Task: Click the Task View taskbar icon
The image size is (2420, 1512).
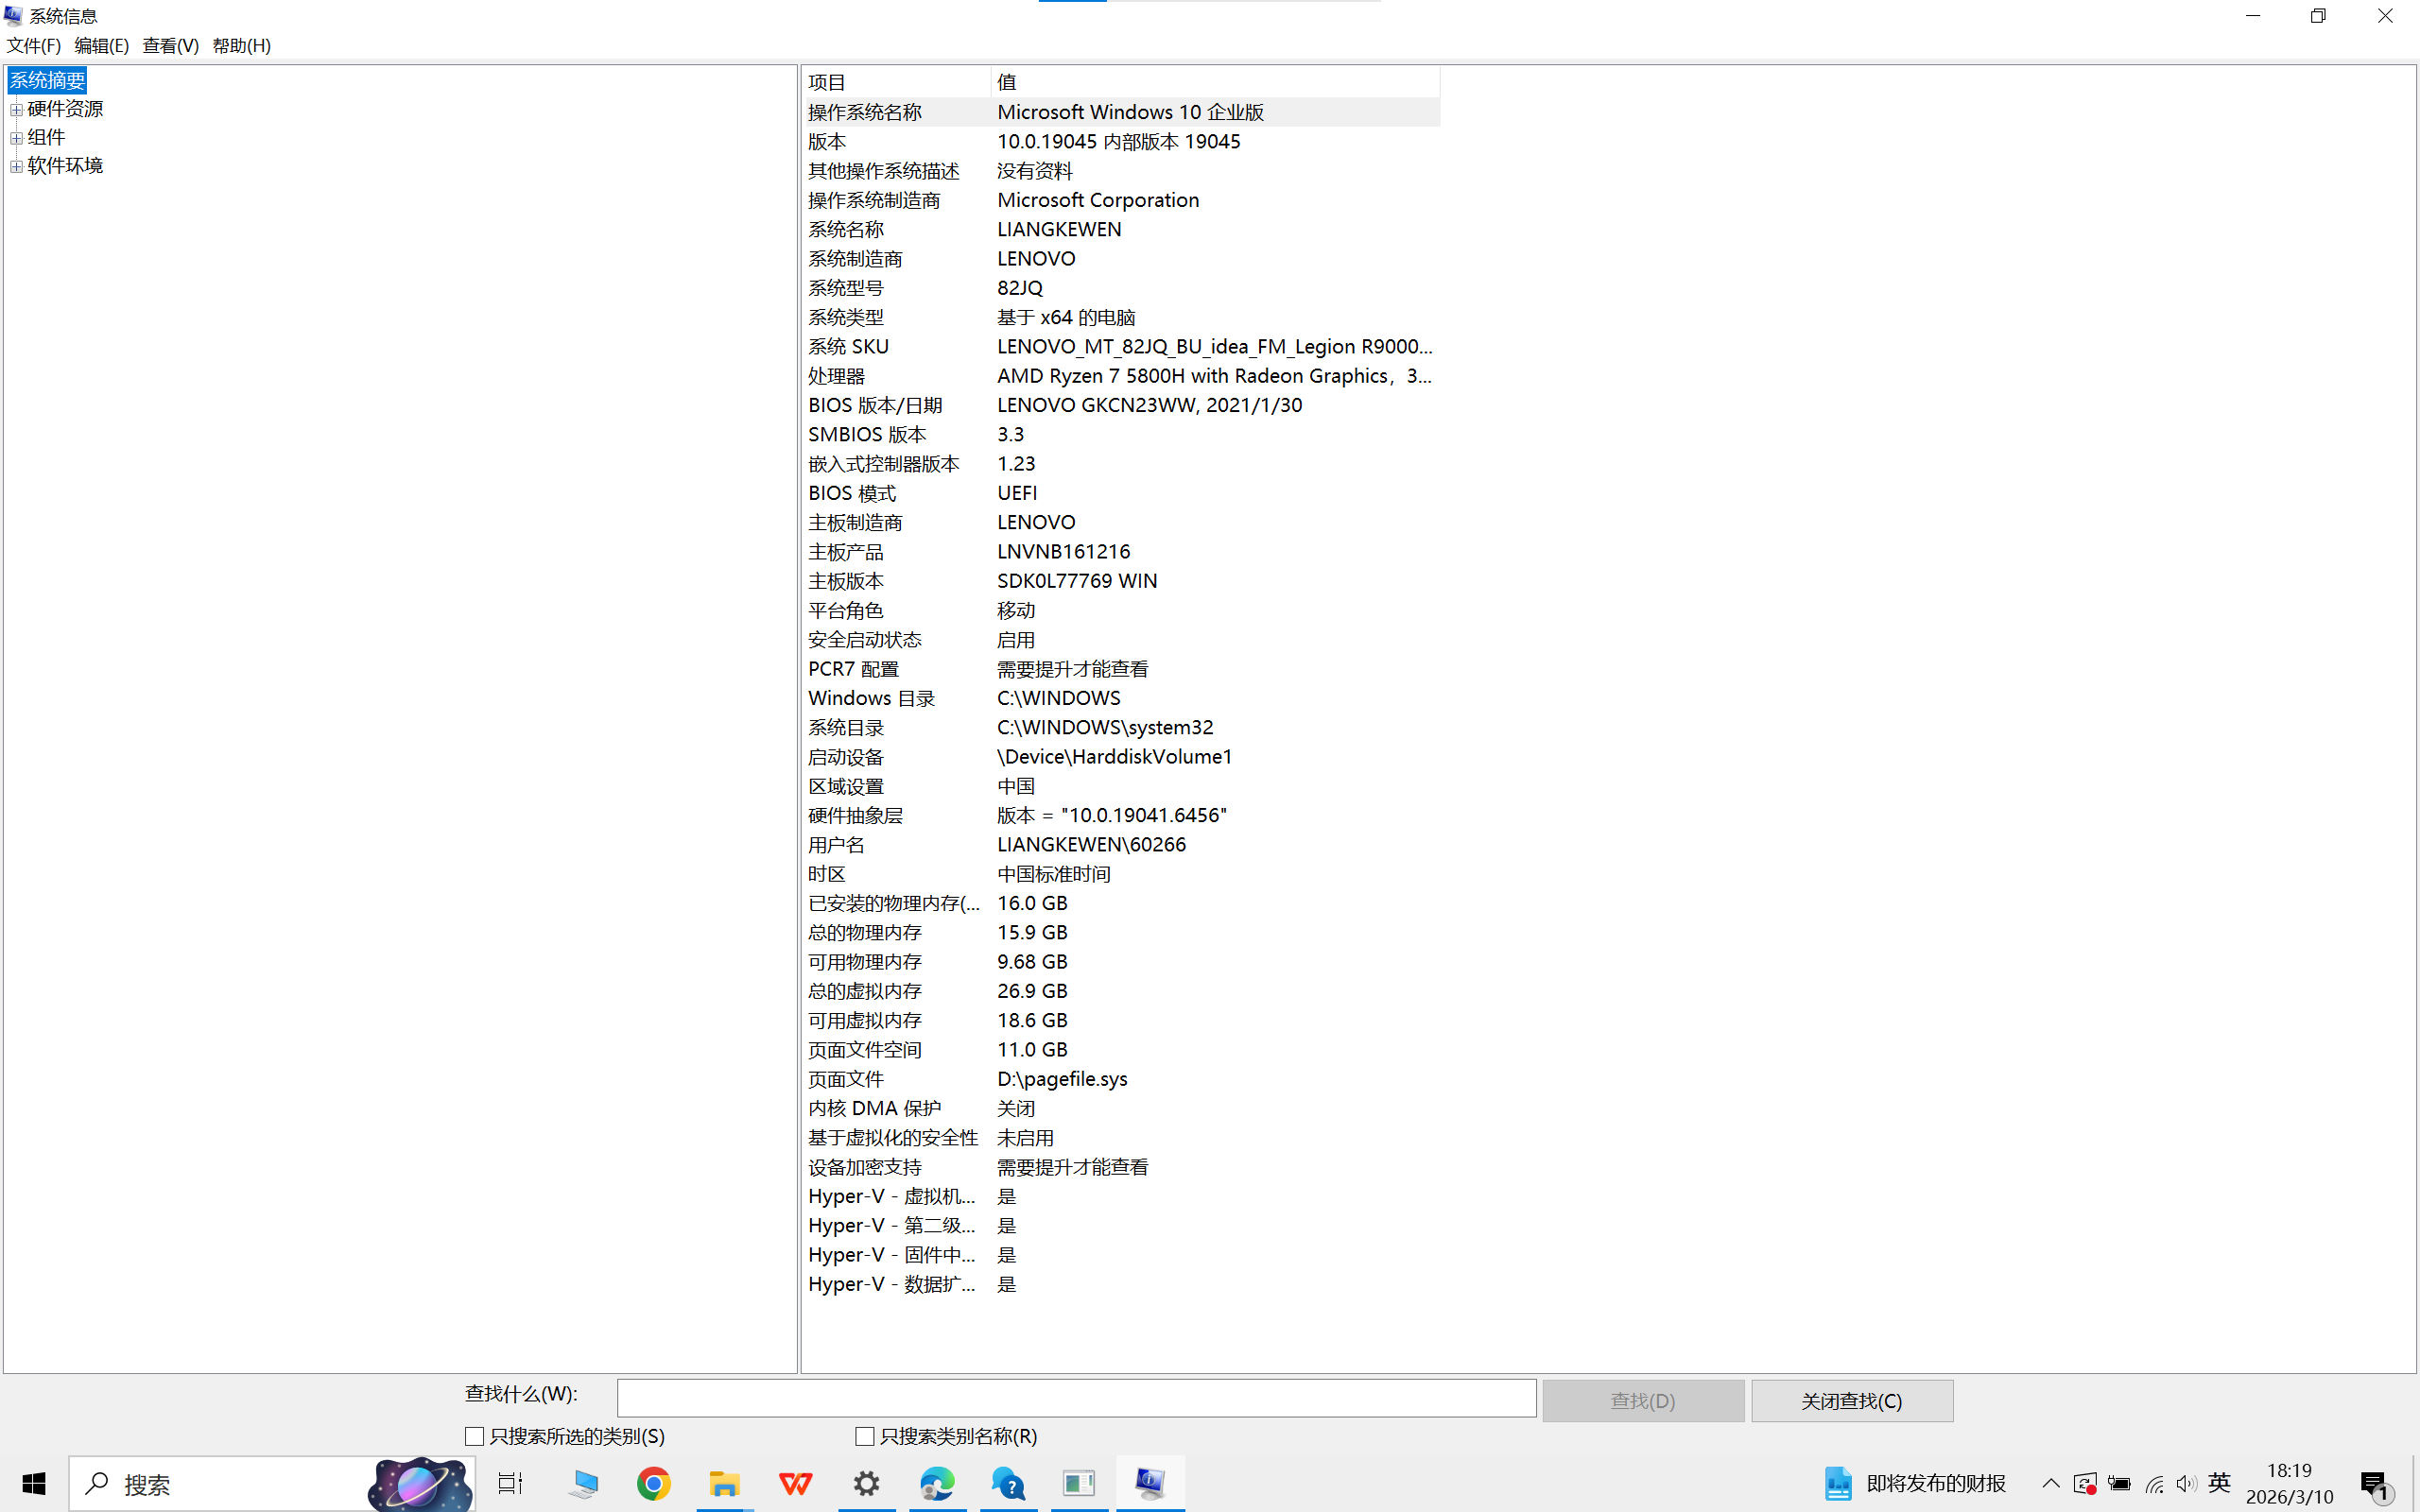Action: [x=510, y=1484]
